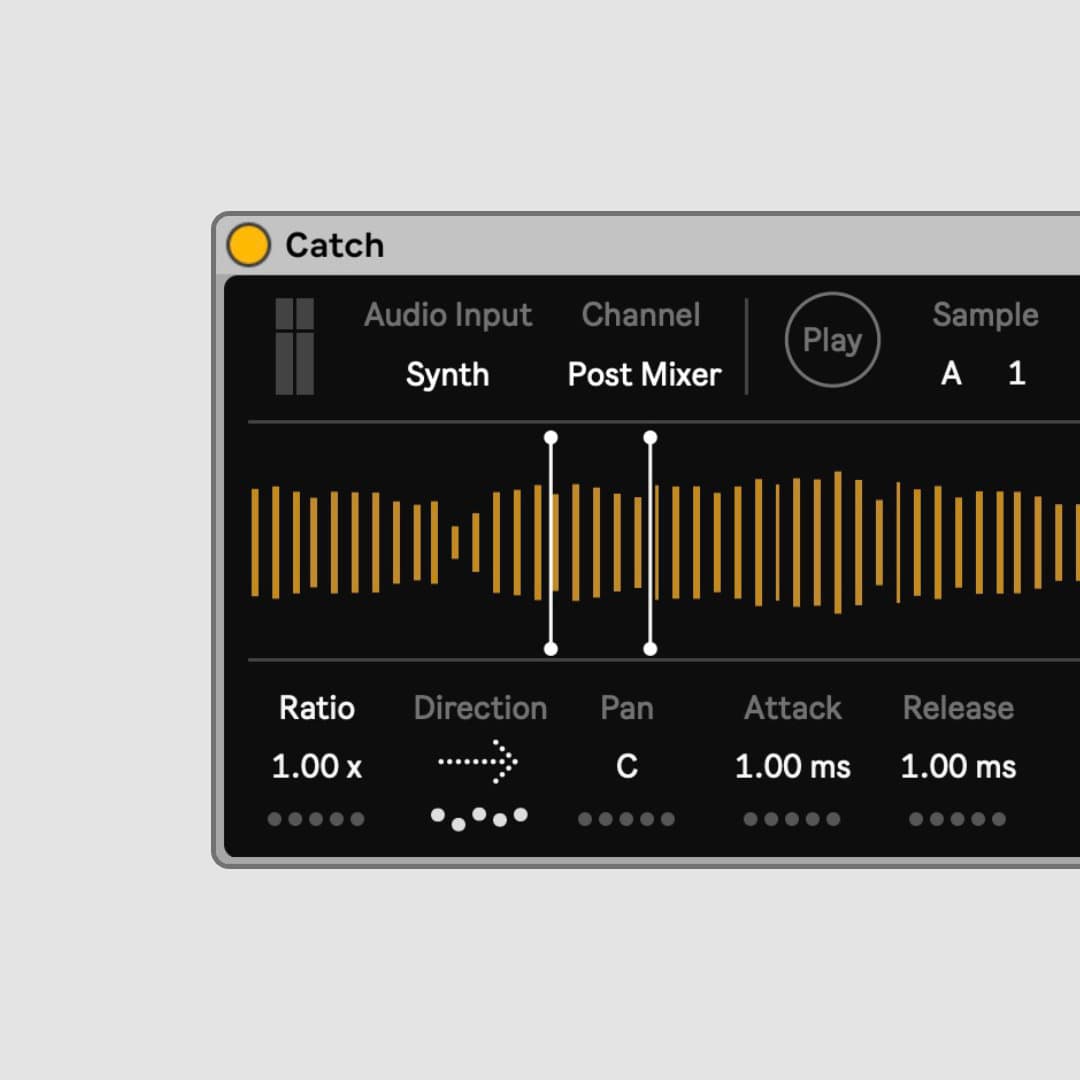1080x1080 pixels.
Task: Open the Channel selector showing Post Mixer
Action: [x=644, y=375]
